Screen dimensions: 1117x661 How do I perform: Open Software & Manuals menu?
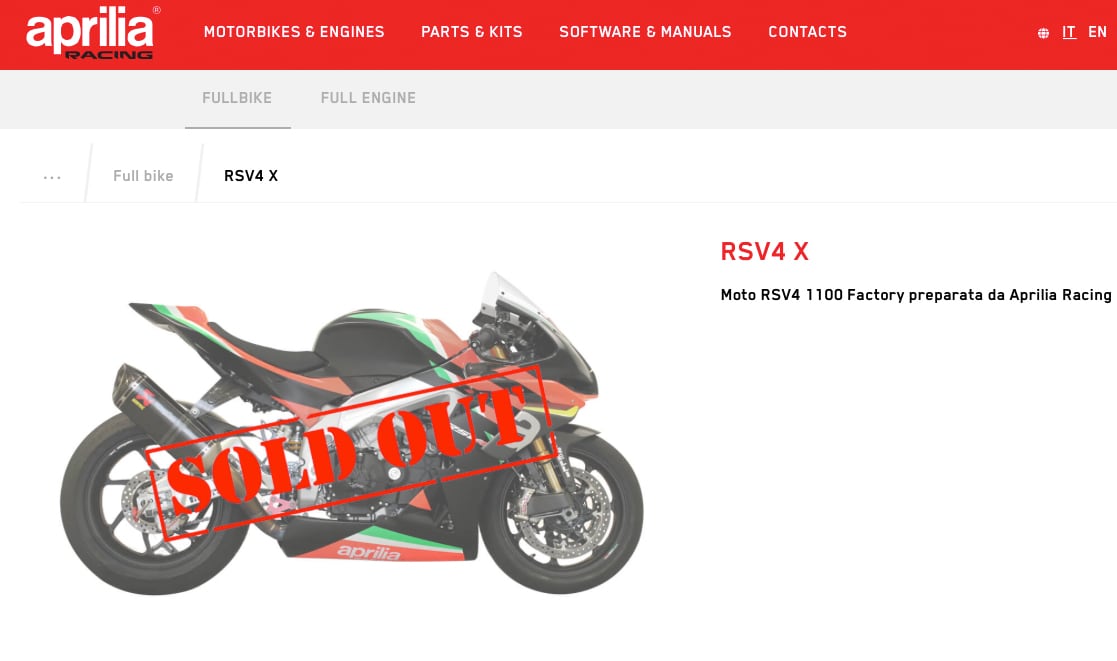[645, 32]
